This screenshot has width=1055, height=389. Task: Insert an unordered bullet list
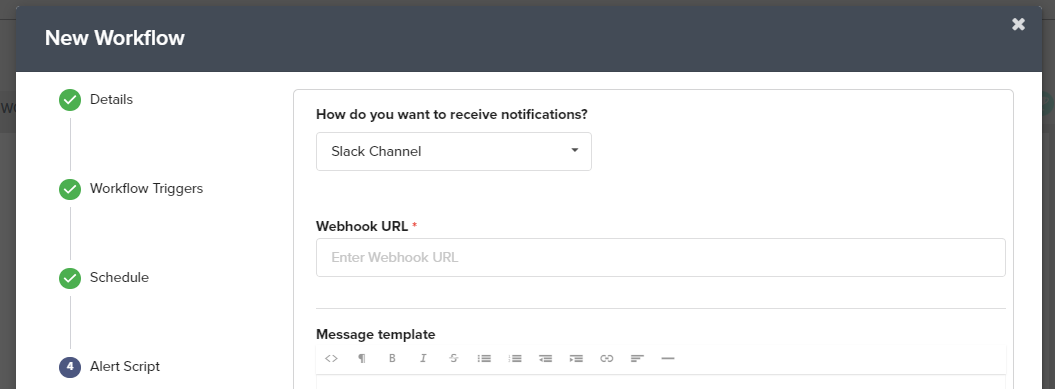point(484,358)
